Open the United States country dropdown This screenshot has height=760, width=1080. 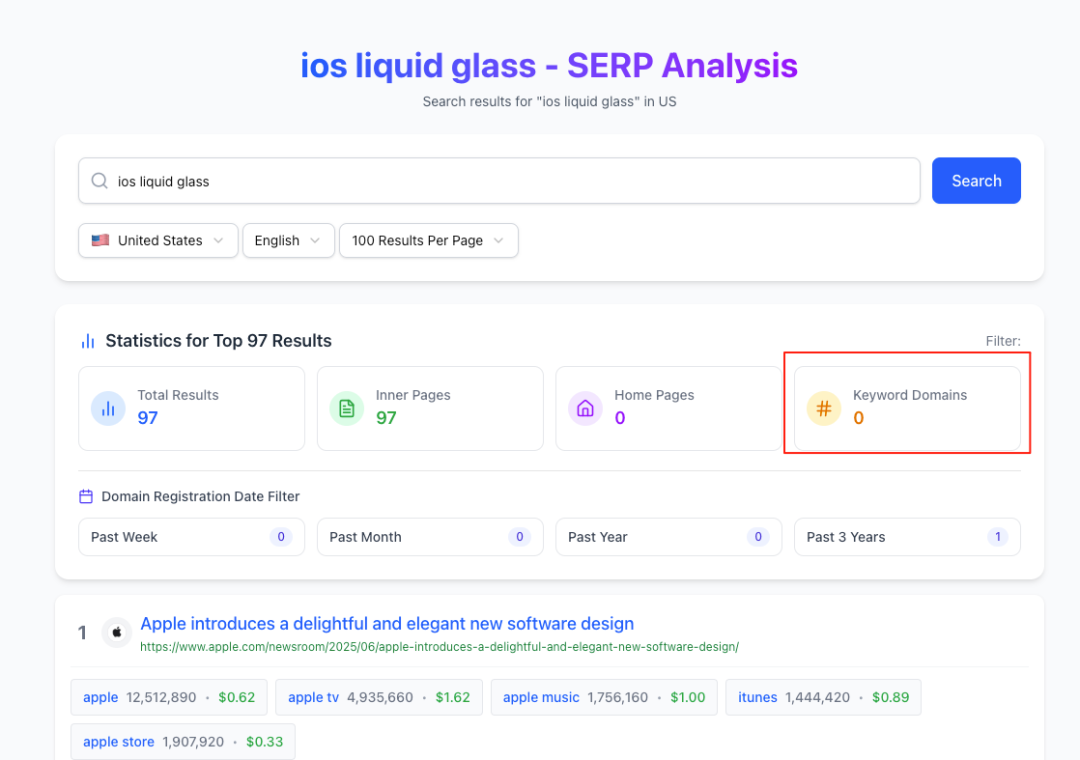coord(158,240)
